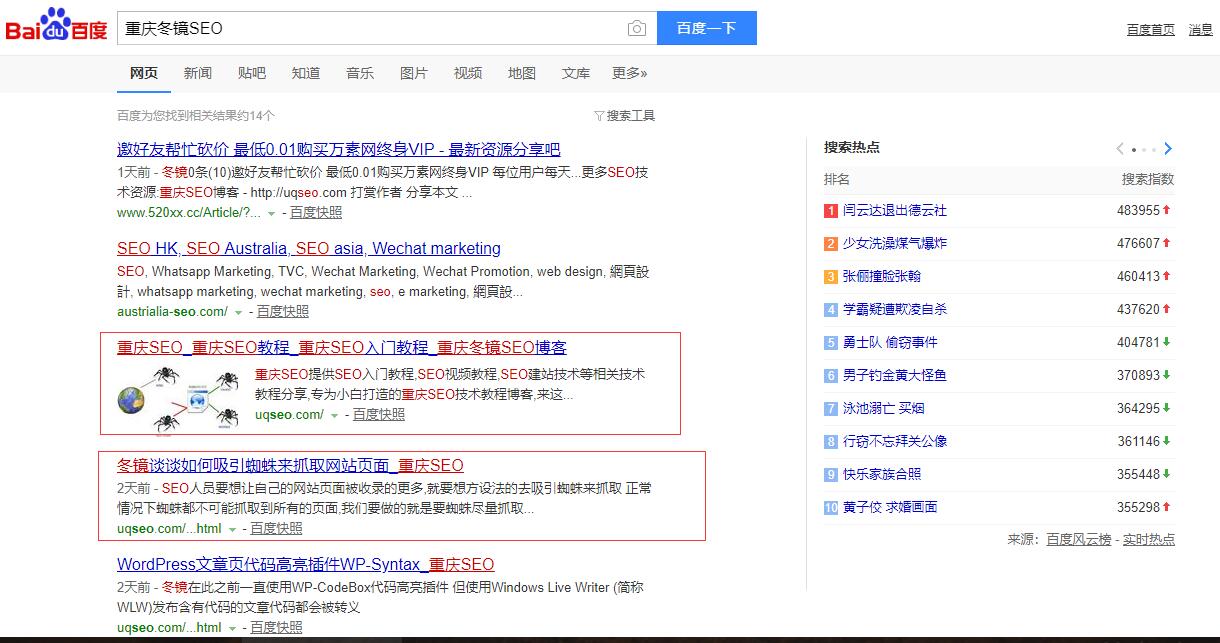Switch to the 文库 tab

[x=576, y=73]
